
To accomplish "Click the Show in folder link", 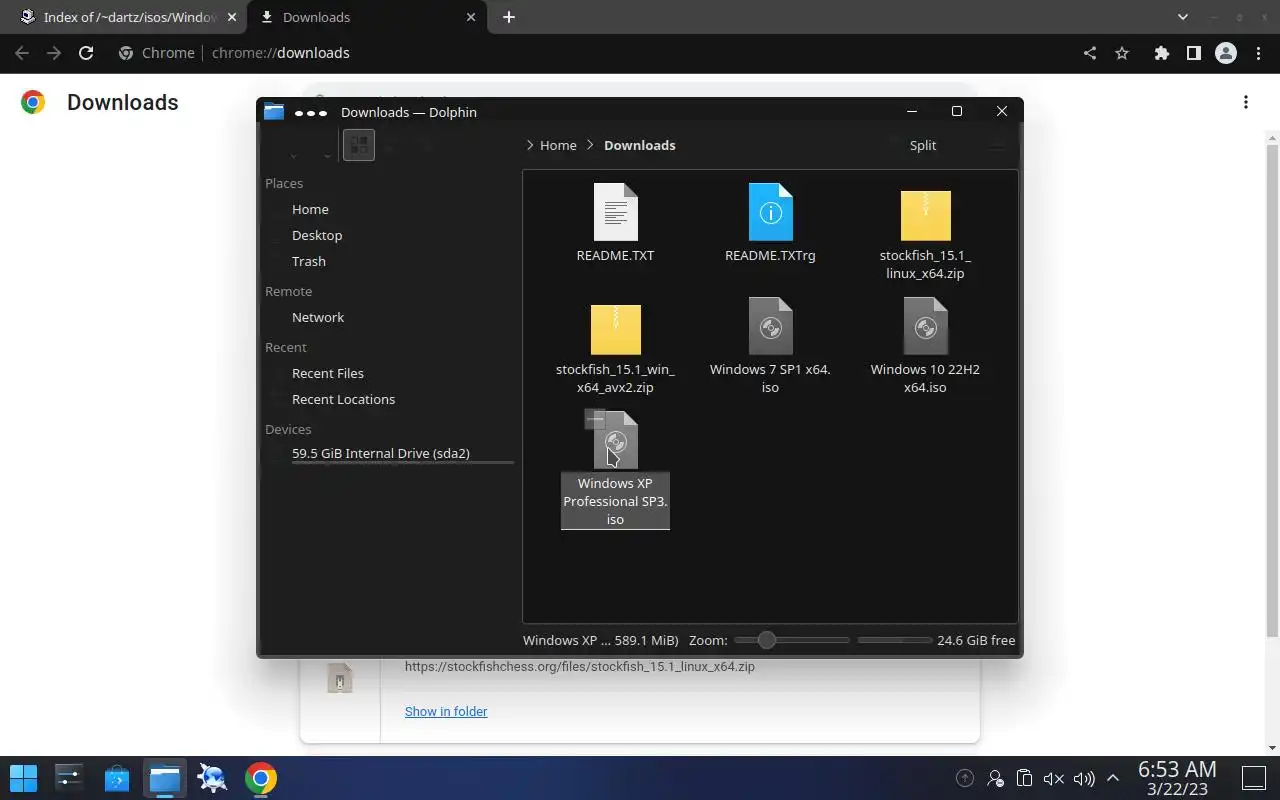I will point(446,711).
